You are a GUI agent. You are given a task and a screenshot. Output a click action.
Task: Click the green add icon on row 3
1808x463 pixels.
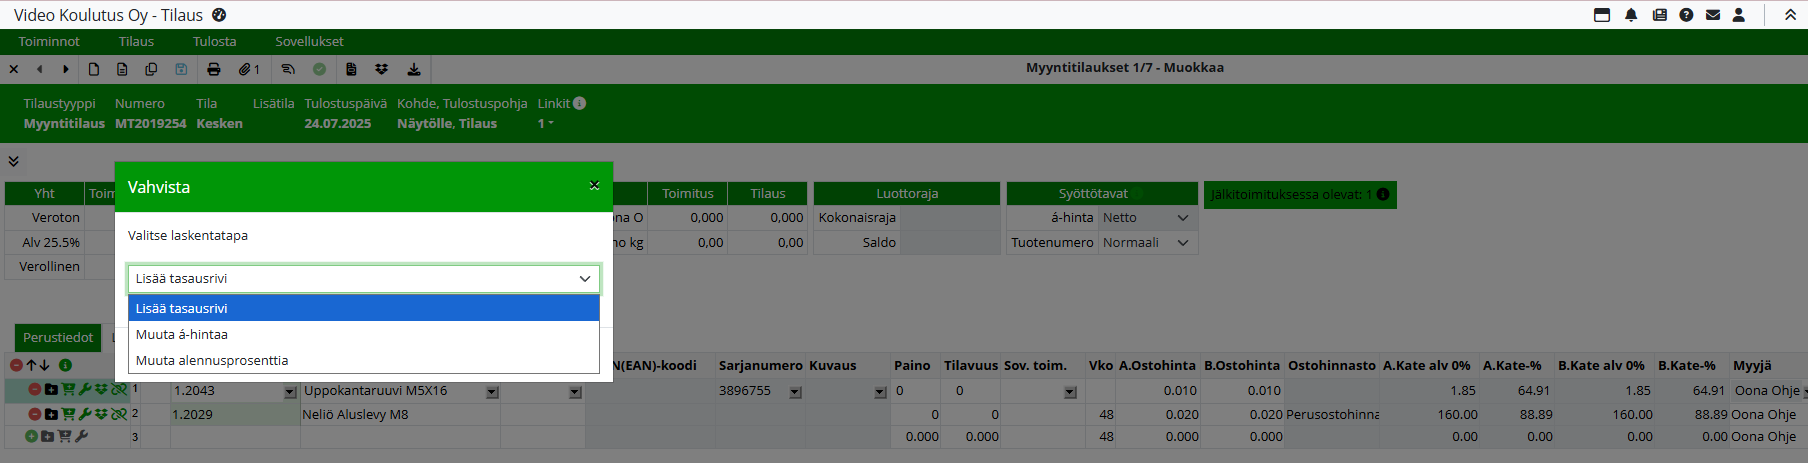pos(31,436)
